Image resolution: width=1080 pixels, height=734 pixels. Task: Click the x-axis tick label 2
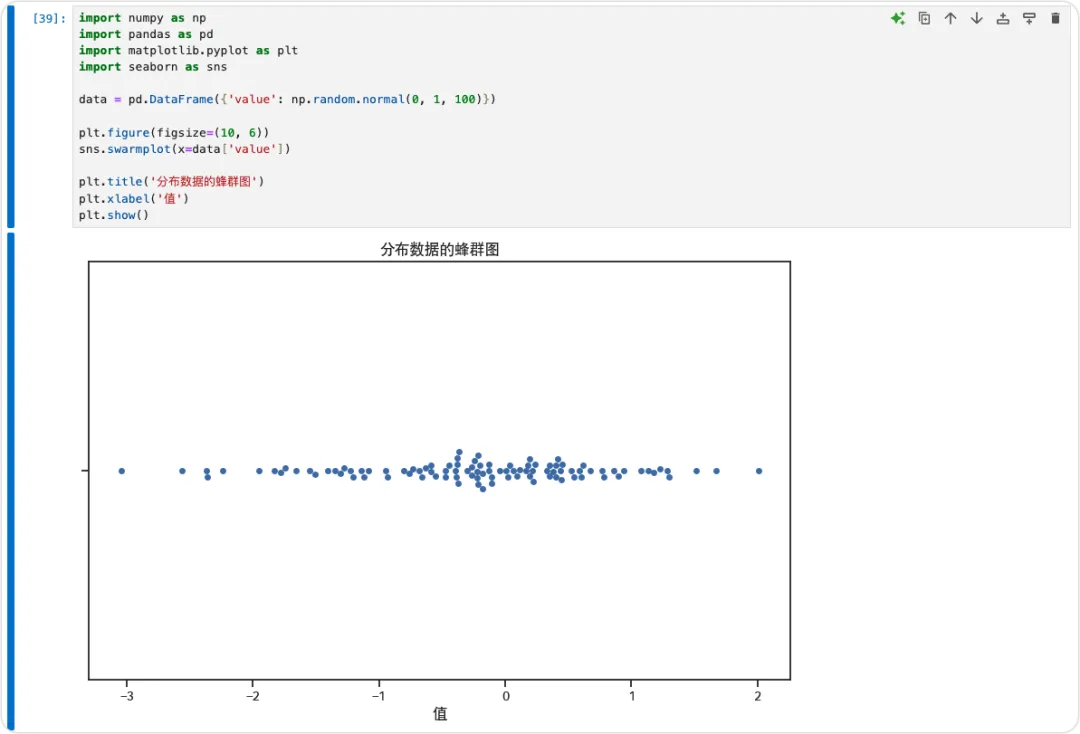click(x=758, y=696)
